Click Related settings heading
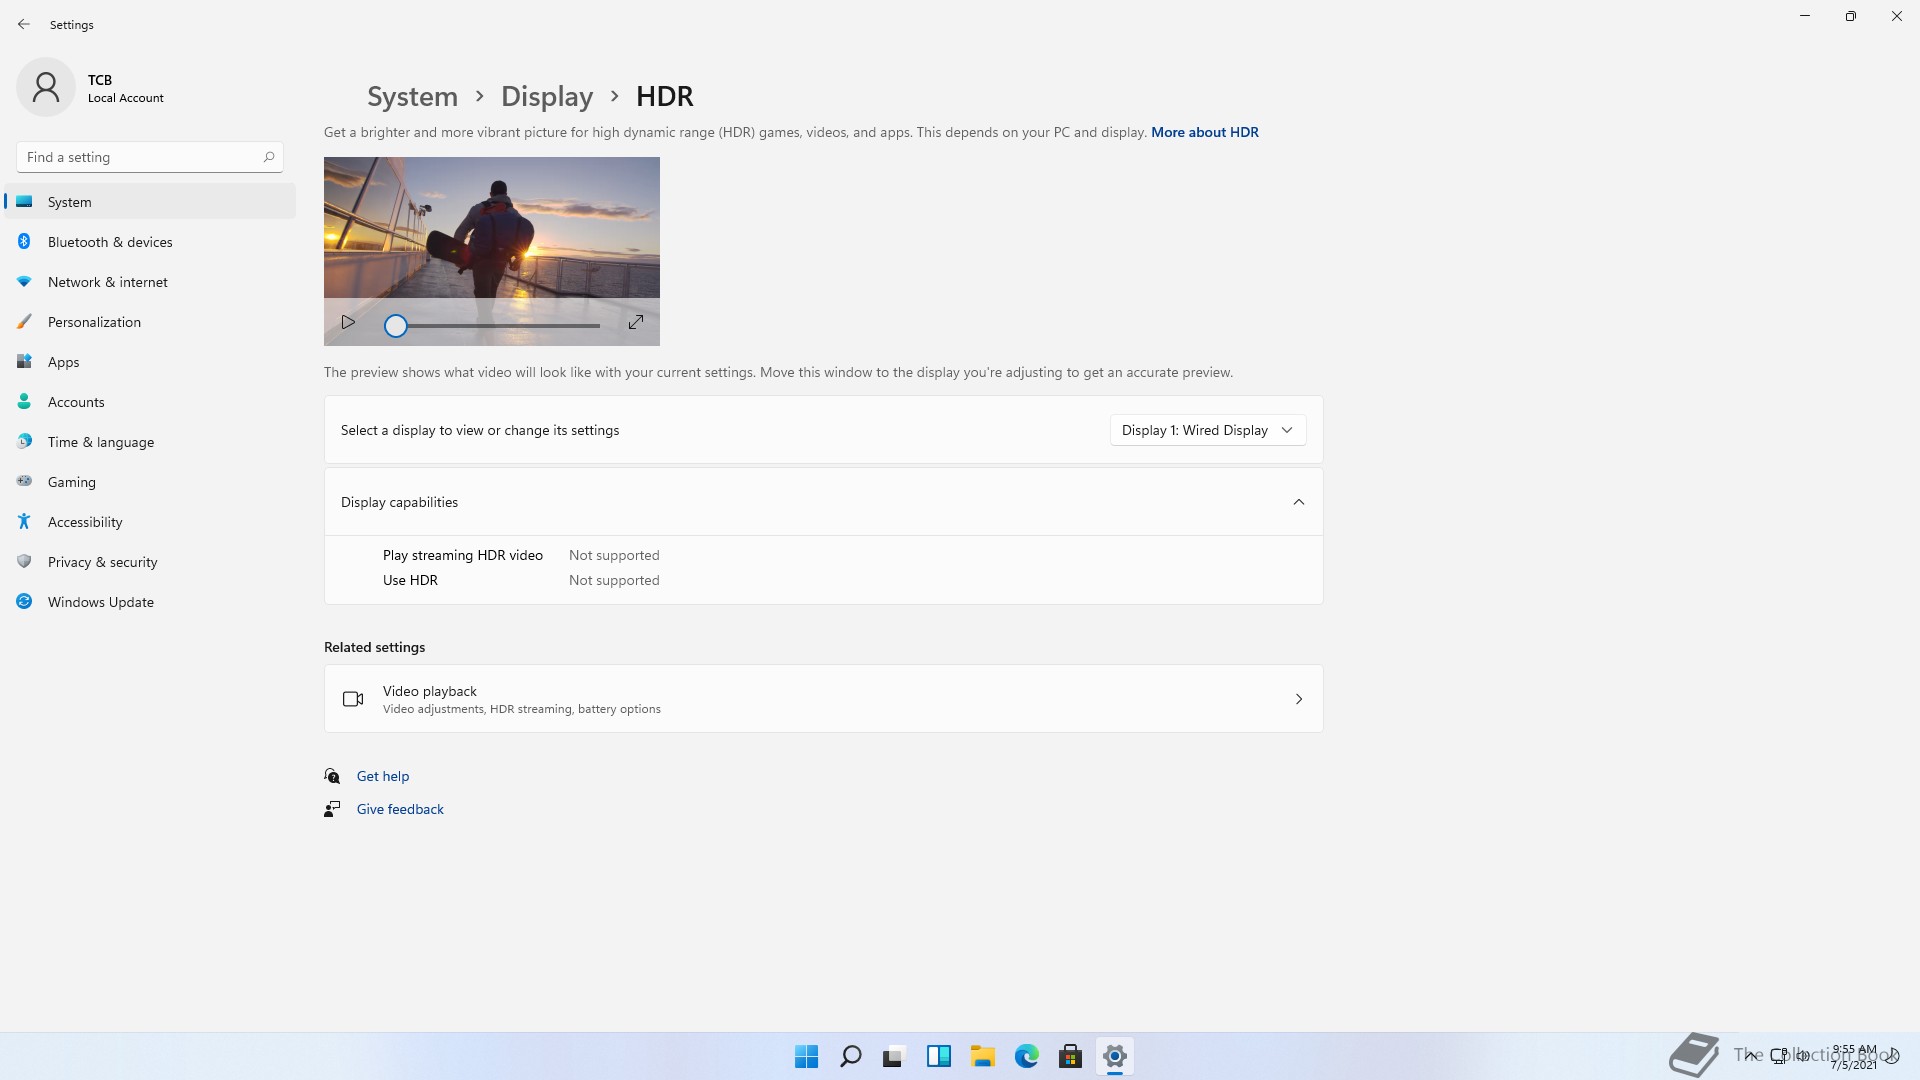The height and width of the screenshot is (1080, 1920). point(374,647)
